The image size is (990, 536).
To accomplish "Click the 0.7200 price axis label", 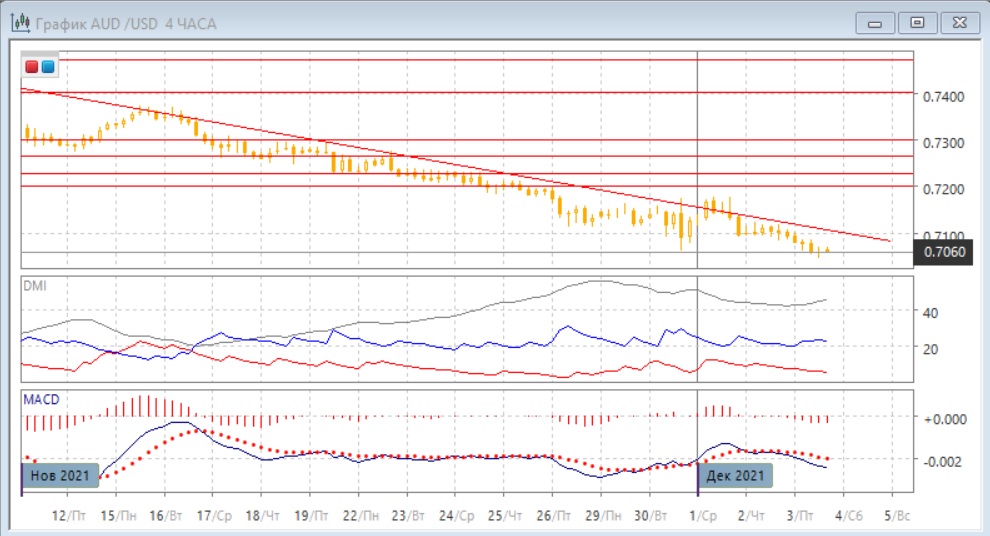I will coord(945,189).
